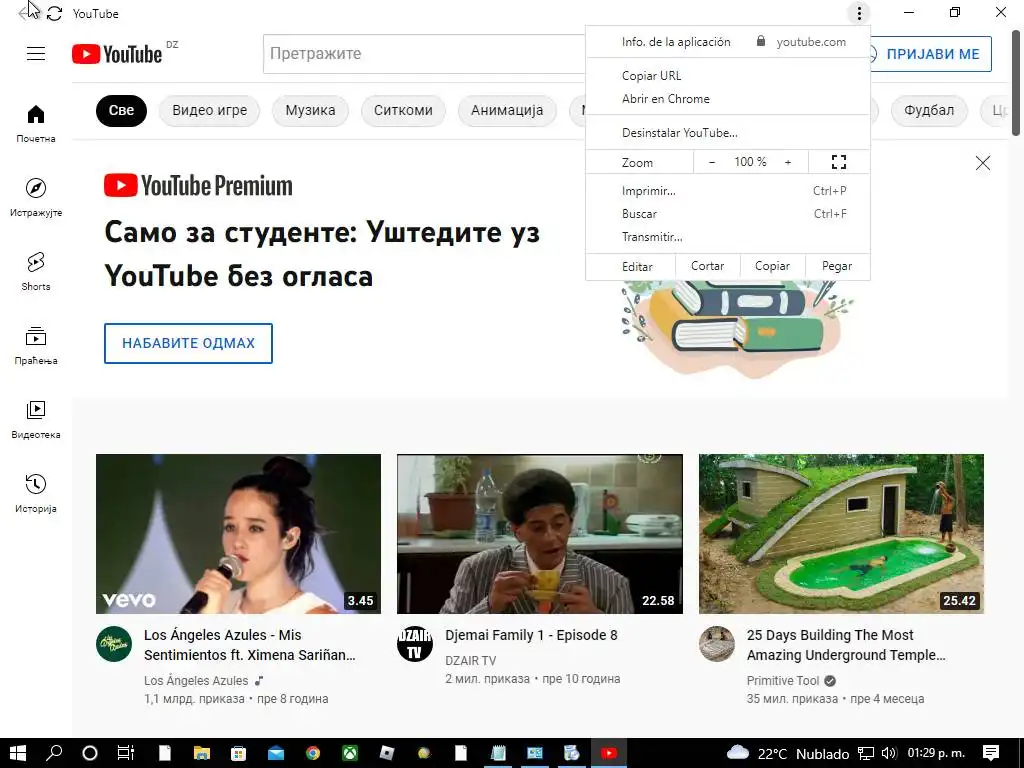Click the page vertical scrollbar
This screenshot has width=1024, height=768.
pyautogui.click(x=1016, y=82)
